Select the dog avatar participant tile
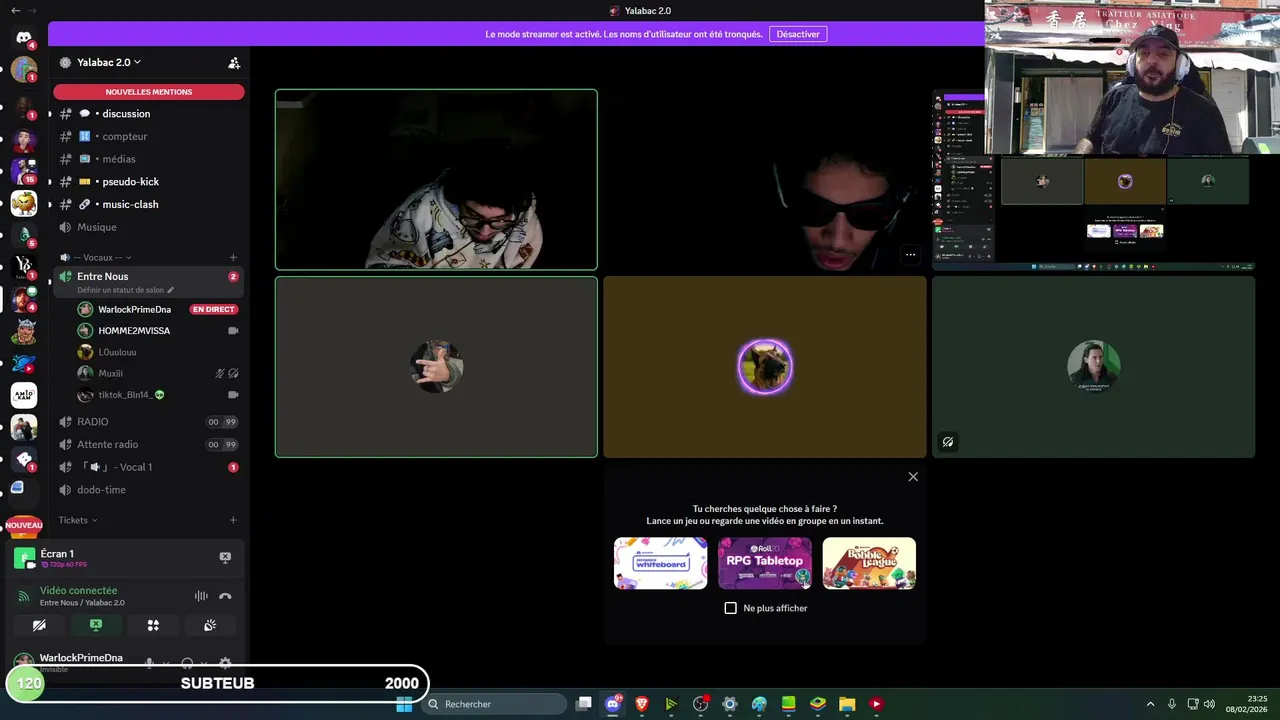 pyautogui.click(x=765, y=367)
